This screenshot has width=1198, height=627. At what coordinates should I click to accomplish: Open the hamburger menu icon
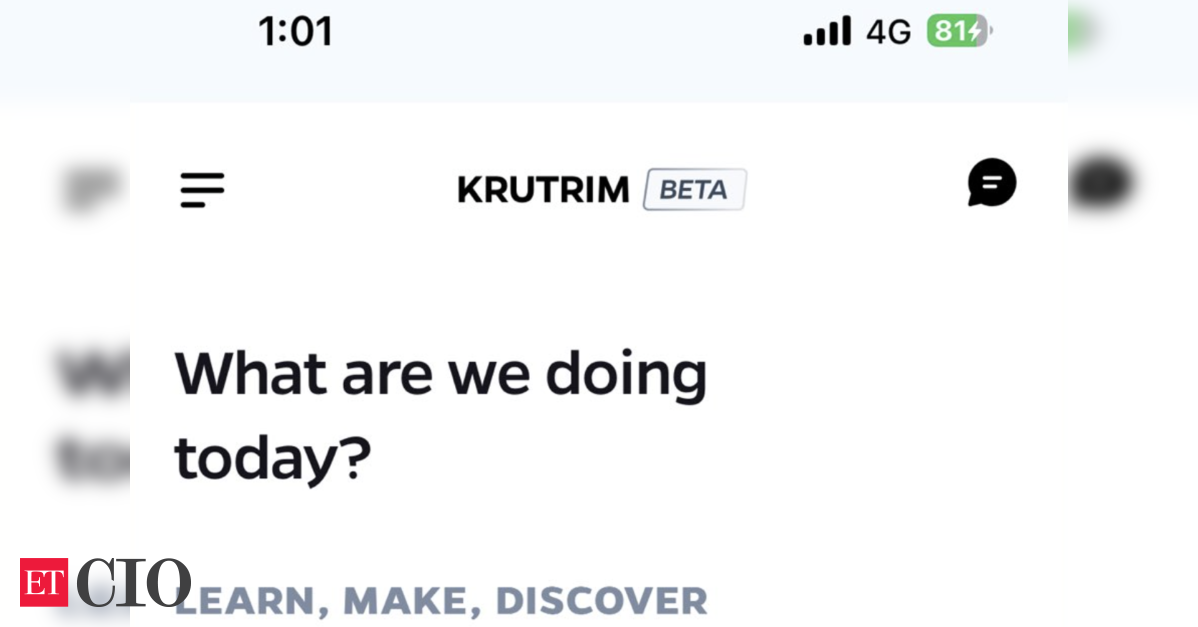tap(202, 189)
